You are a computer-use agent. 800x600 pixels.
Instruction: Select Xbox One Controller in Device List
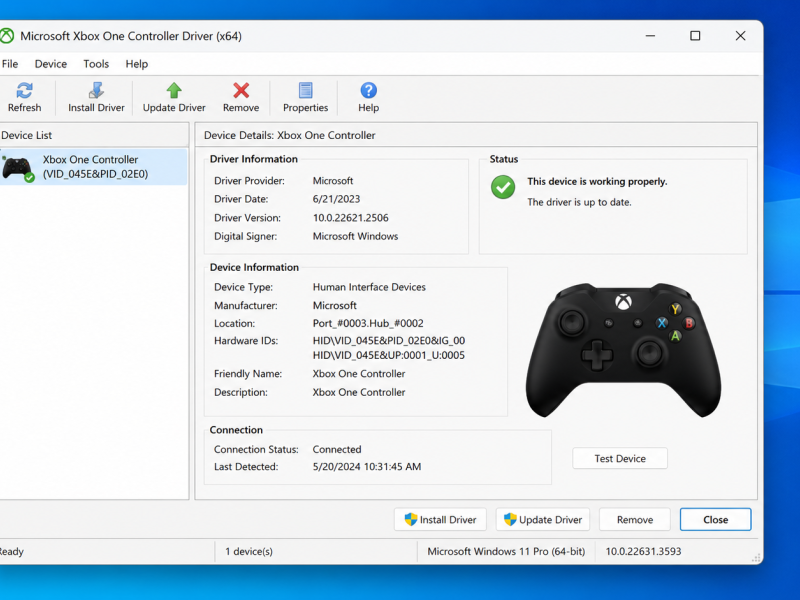point(94,167)
